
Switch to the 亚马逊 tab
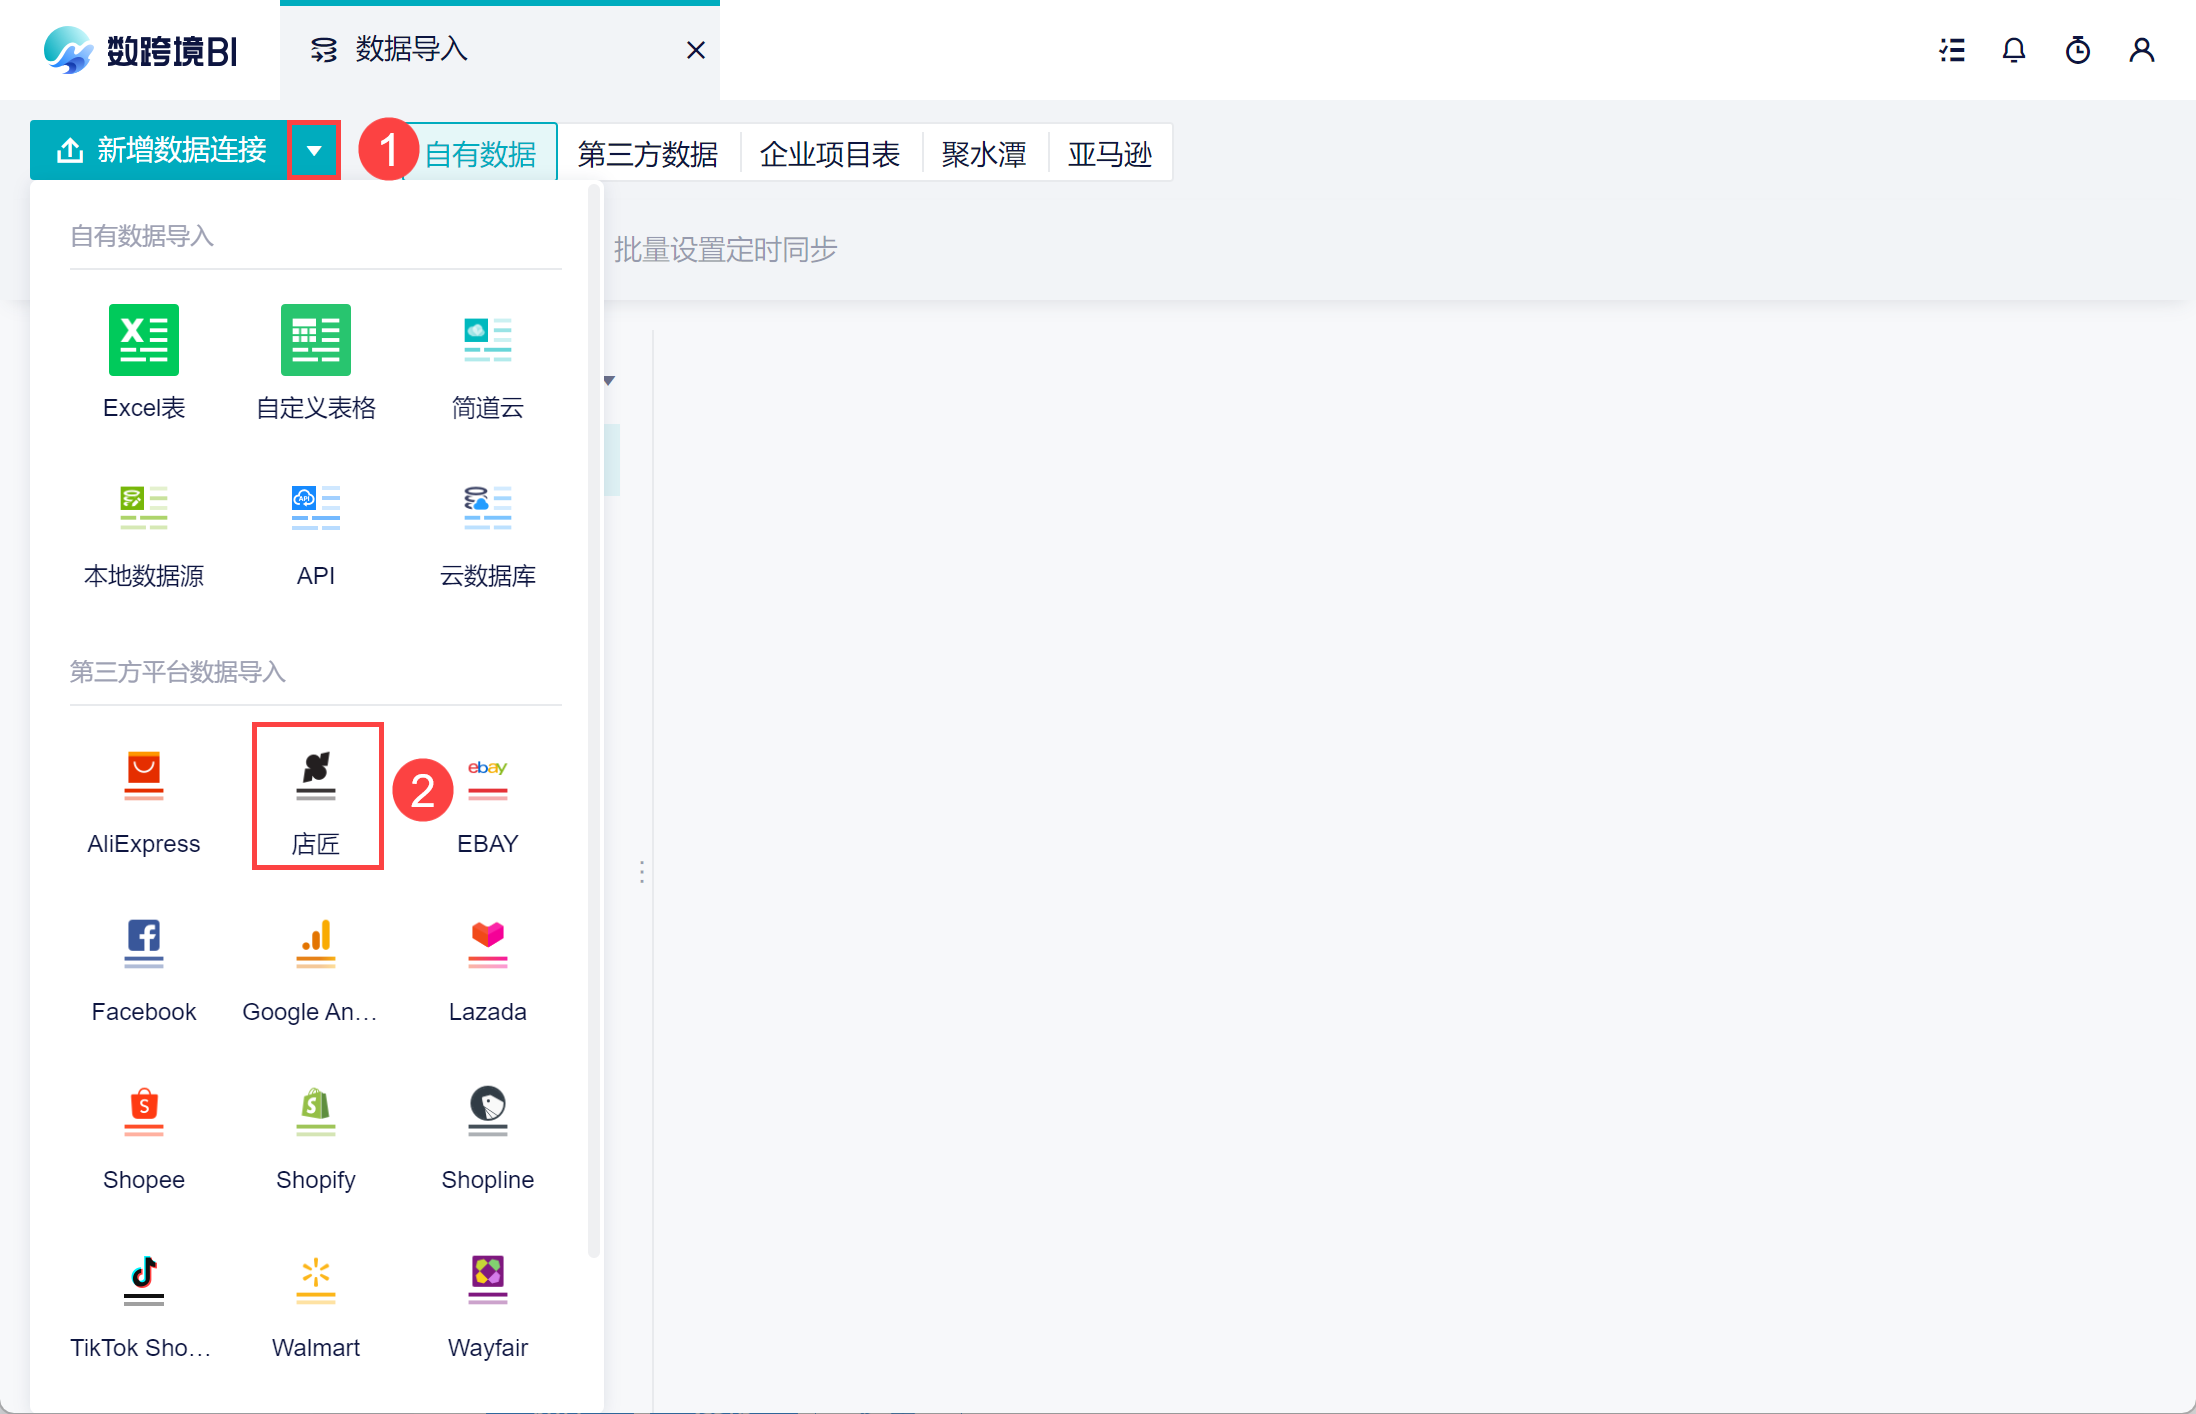[1110, 154]
